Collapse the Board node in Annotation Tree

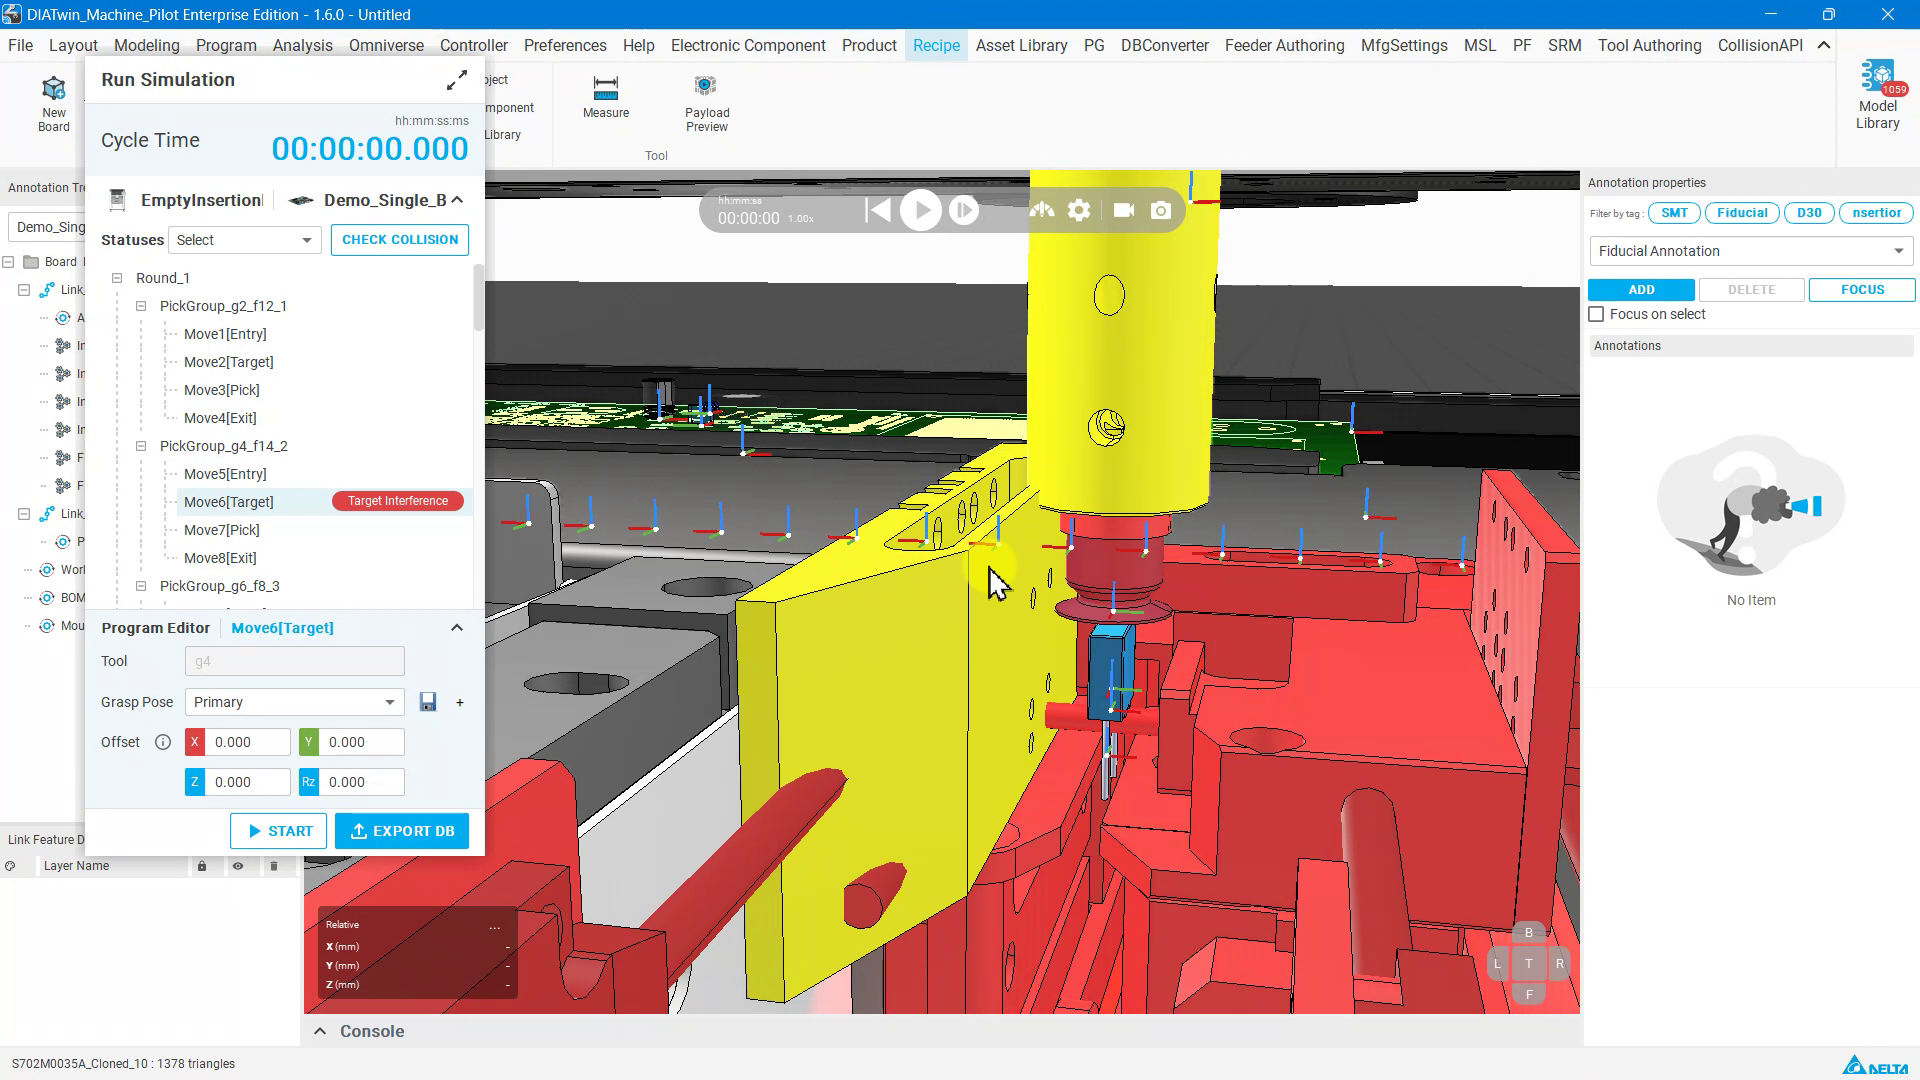[8, 262]
